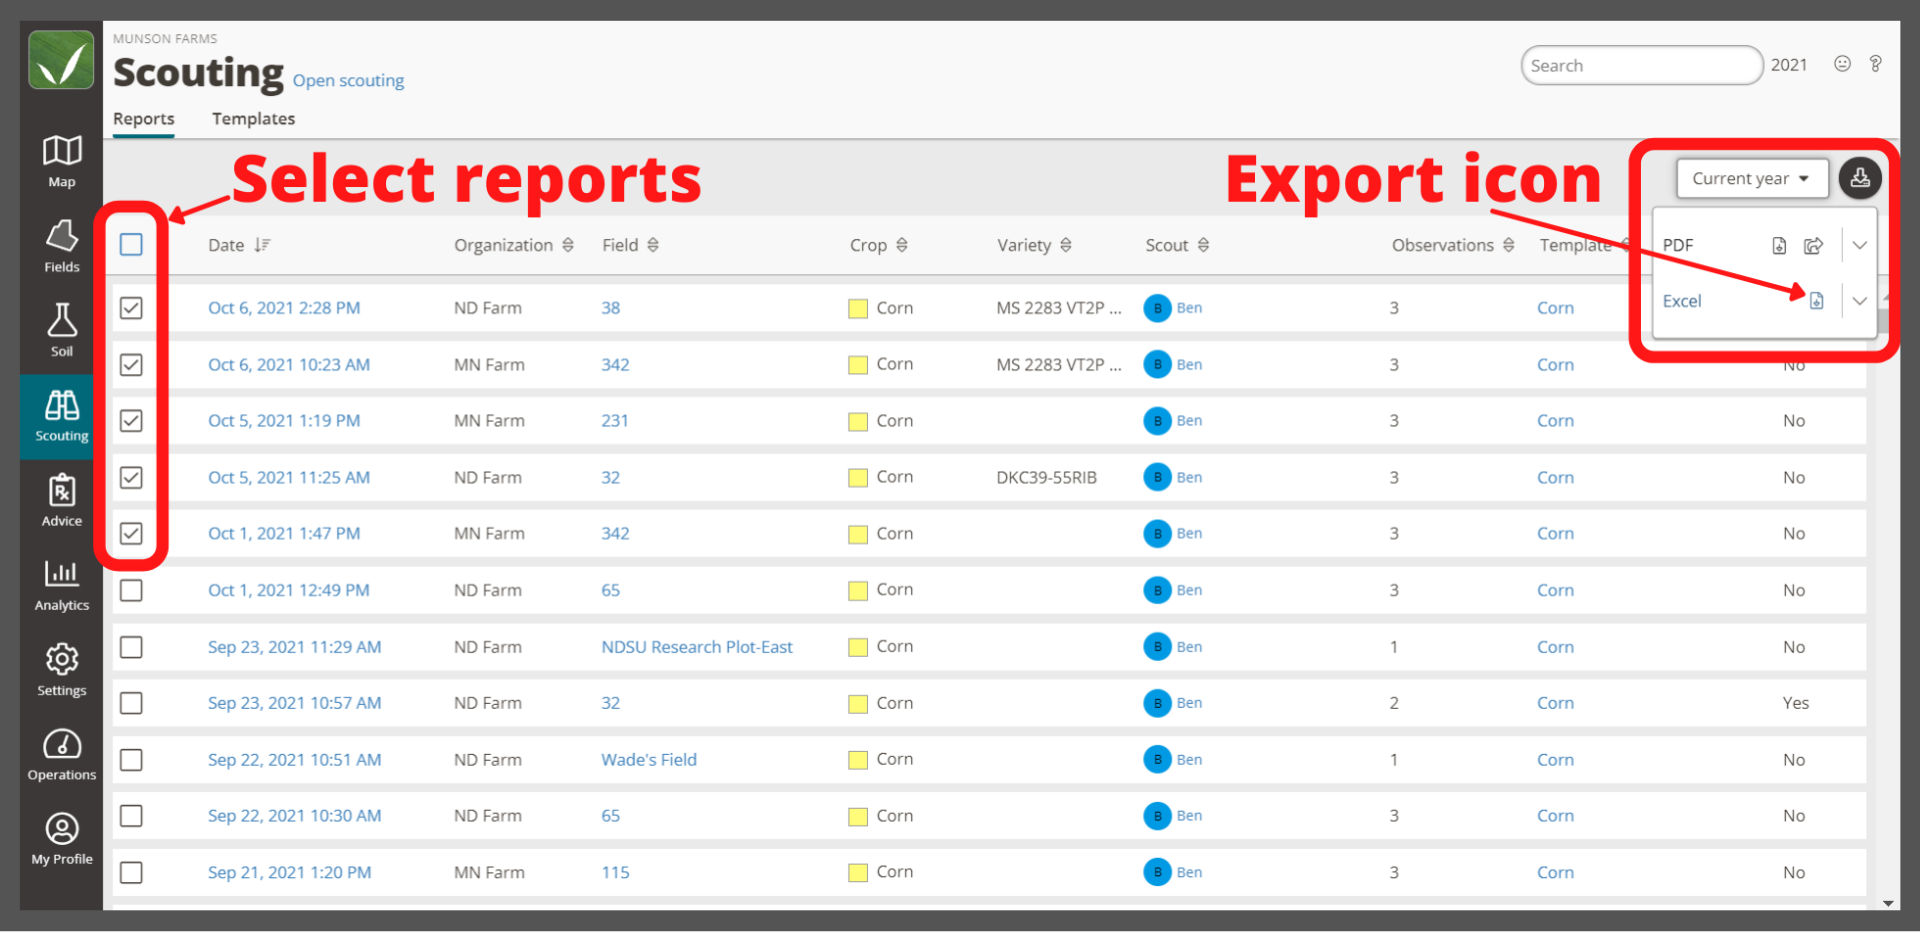The width and height of the screenshot is (1920, 934).
Task: Switch to the Templates tab
Action: coord(253,118)
